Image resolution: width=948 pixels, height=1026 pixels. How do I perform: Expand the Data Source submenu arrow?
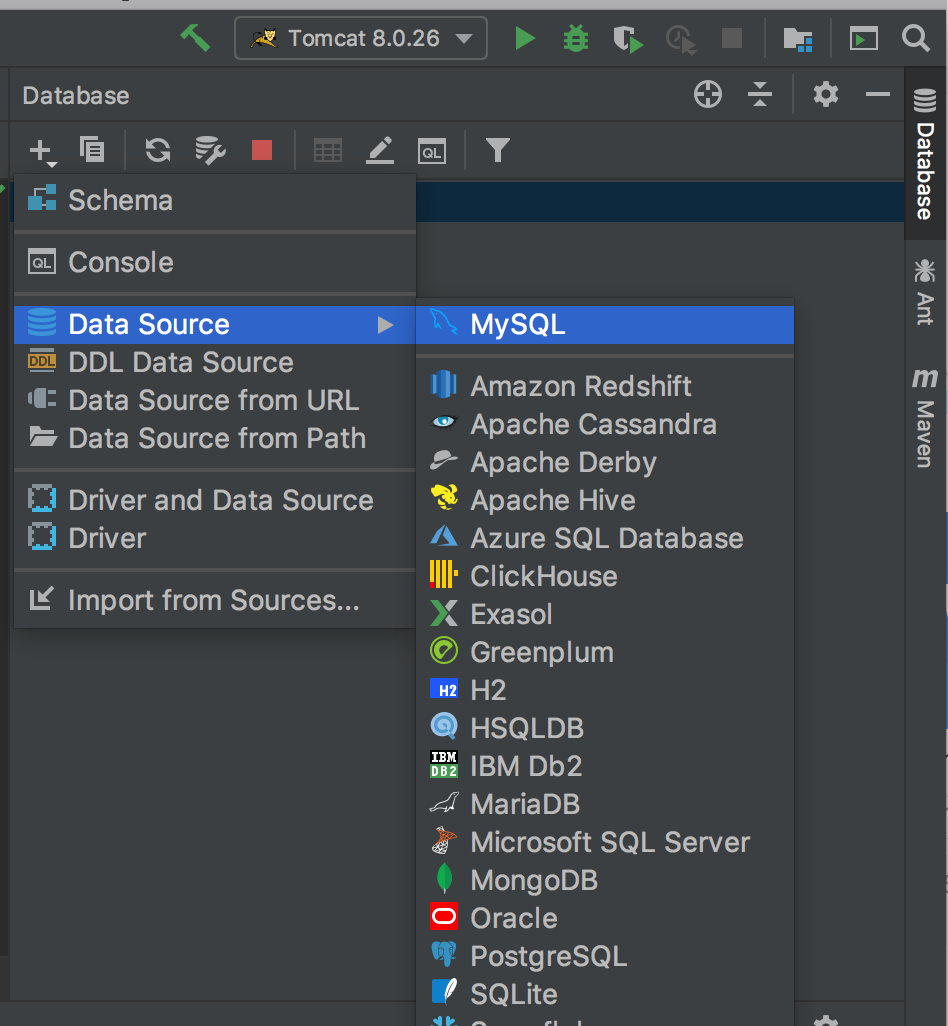pos(385,325)
